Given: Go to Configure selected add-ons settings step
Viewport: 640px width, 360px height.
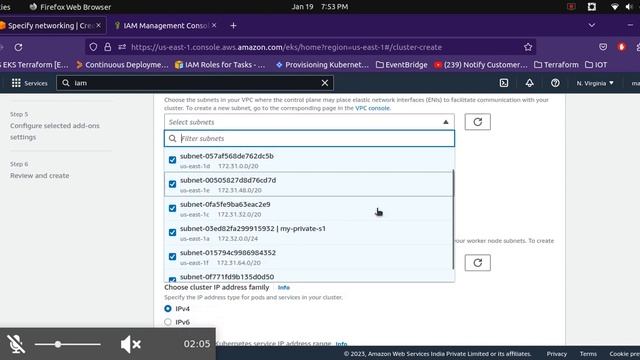Looking at the screenshot, I should [x=55, y=131].
